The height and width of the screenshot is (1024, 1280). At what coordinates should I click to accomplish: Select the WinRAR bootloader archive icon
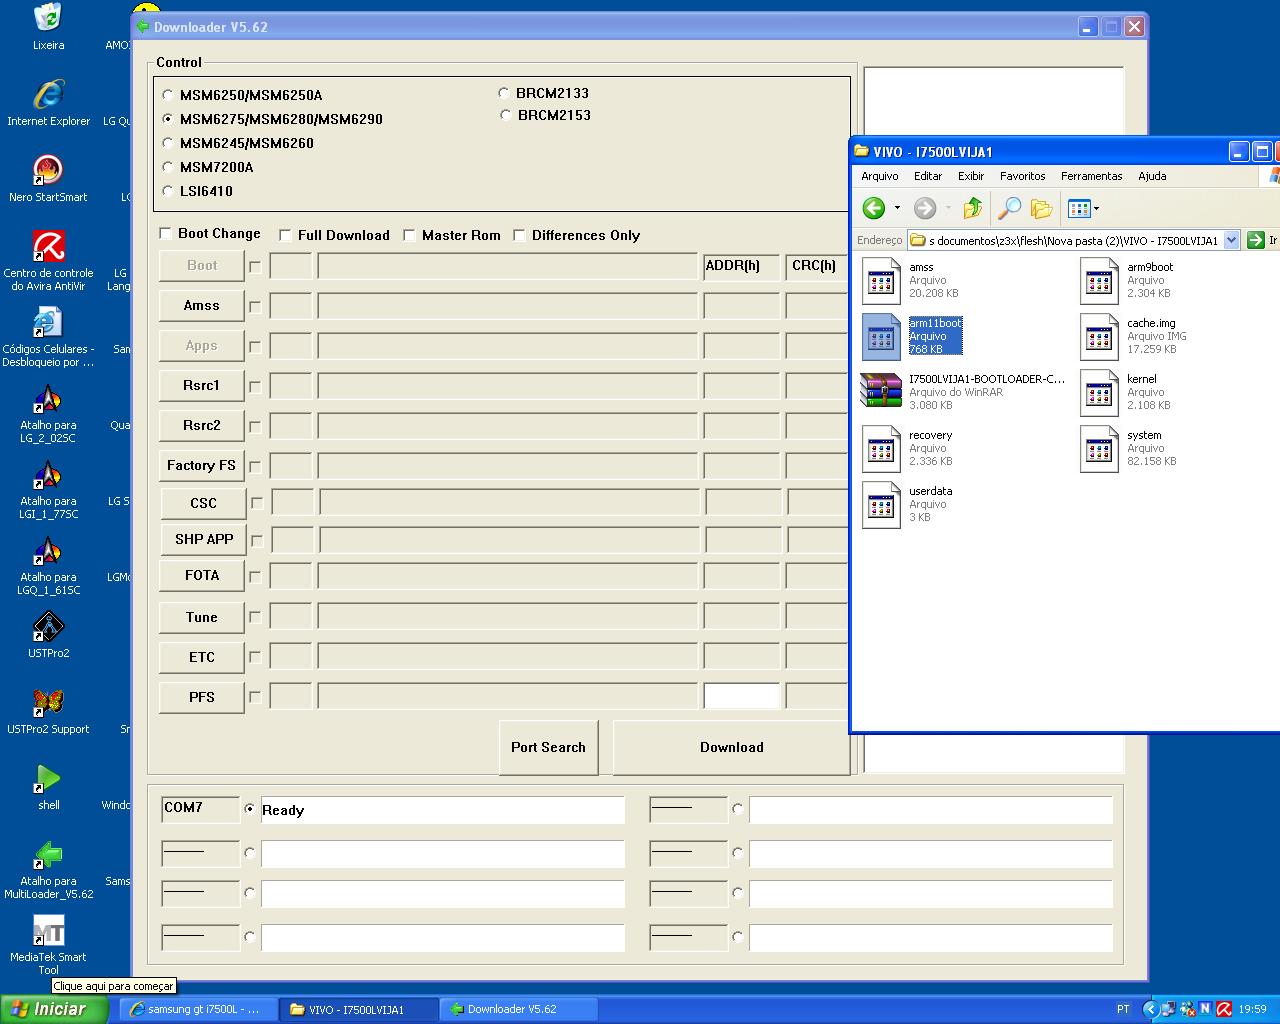click(881, 392)
